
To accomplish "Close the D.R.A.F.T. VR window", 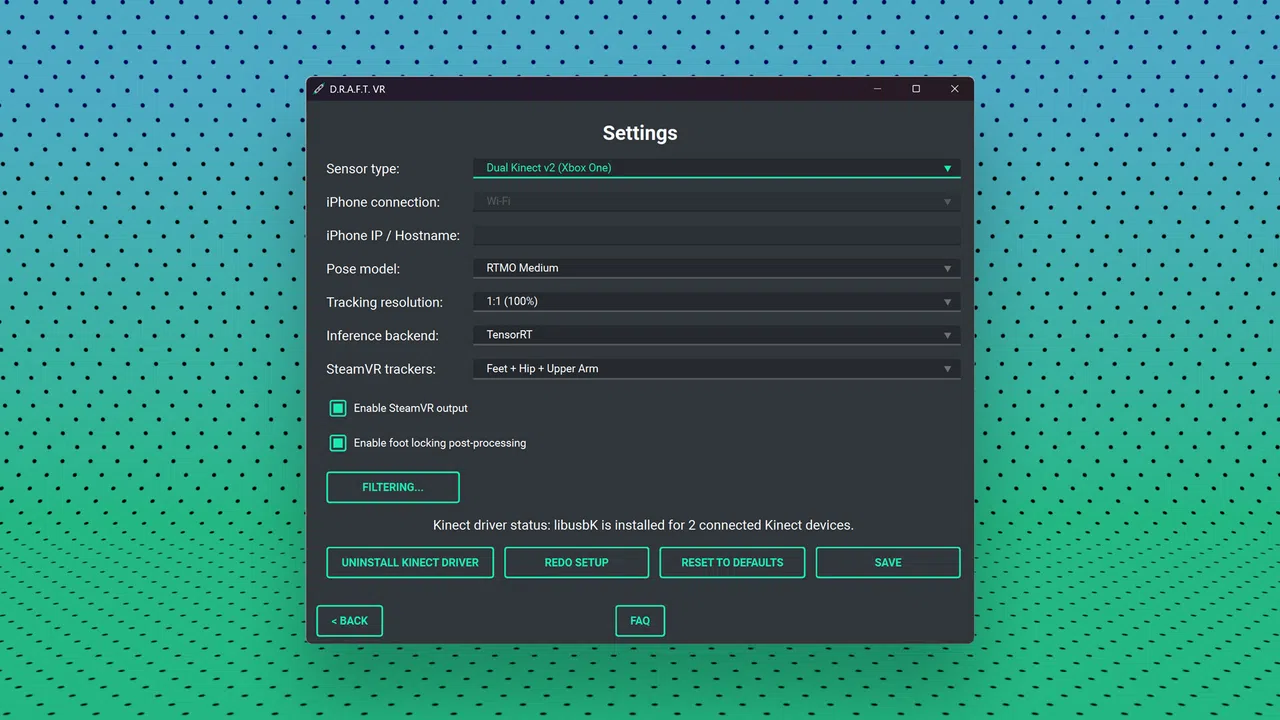I will (954, 89).
